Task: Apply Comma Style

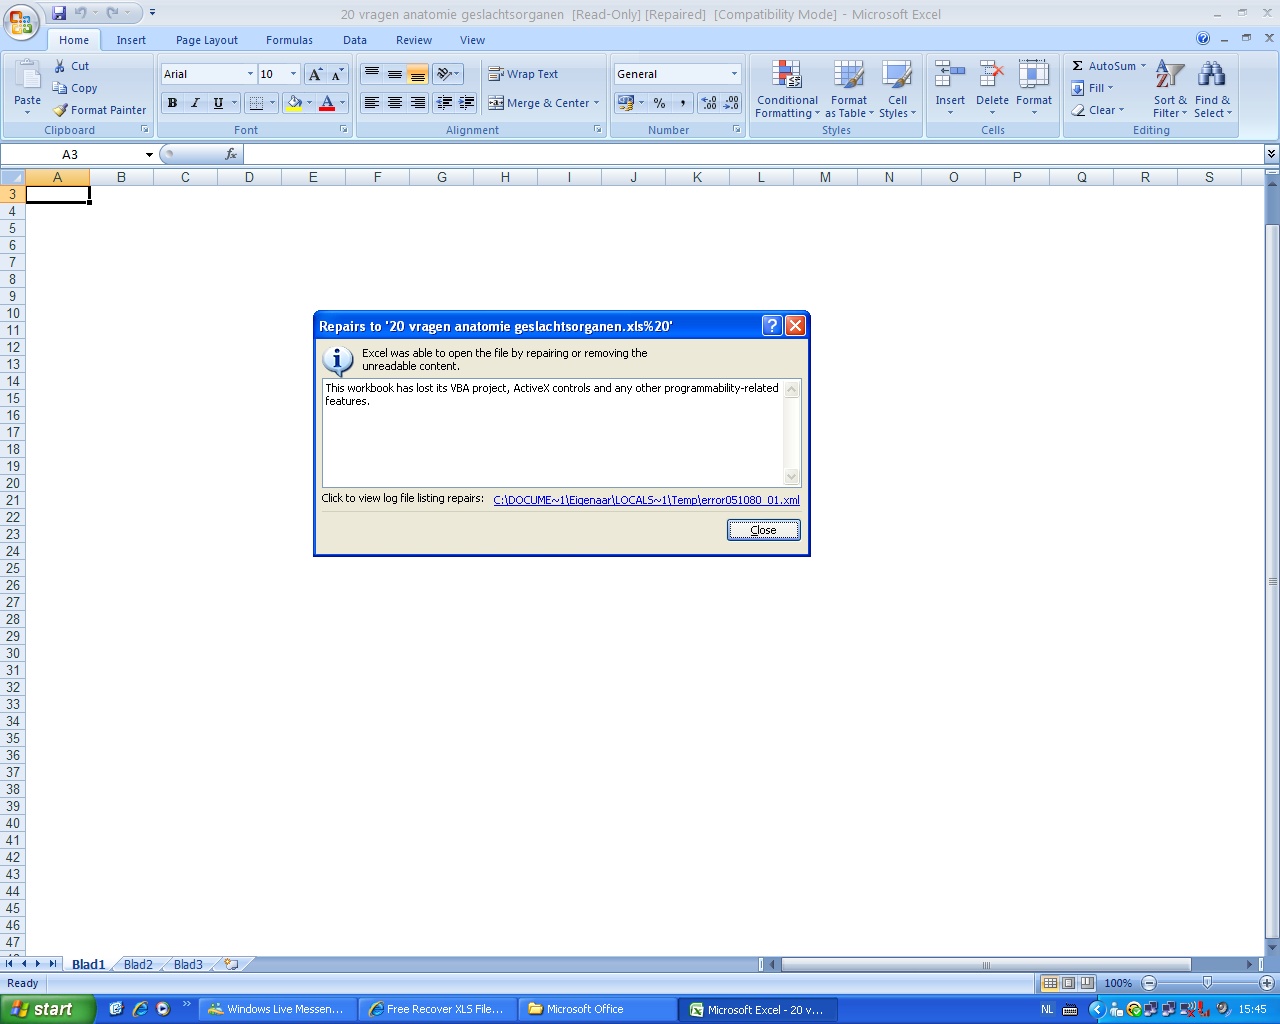Action: [x=683, y=103]
